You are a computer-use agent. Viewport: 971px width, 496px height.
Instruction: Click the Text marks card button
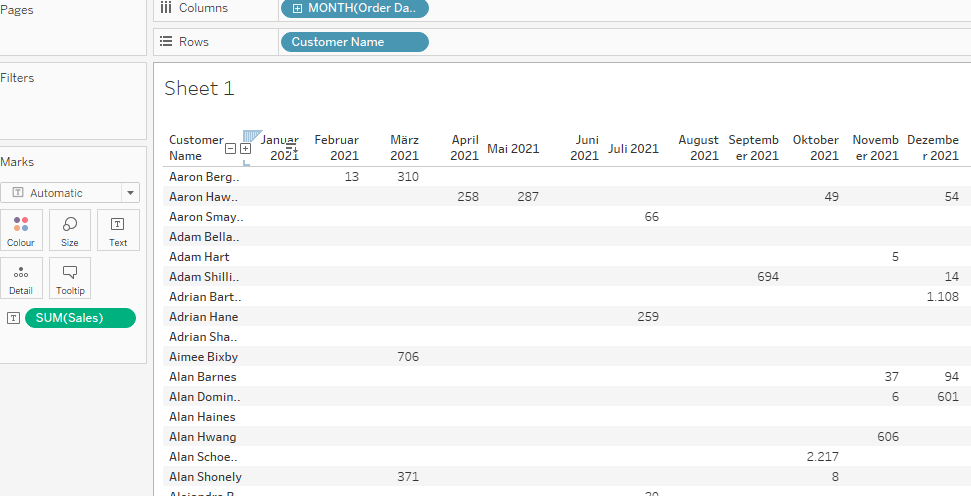pyautogui.click(x=118, y=230)
